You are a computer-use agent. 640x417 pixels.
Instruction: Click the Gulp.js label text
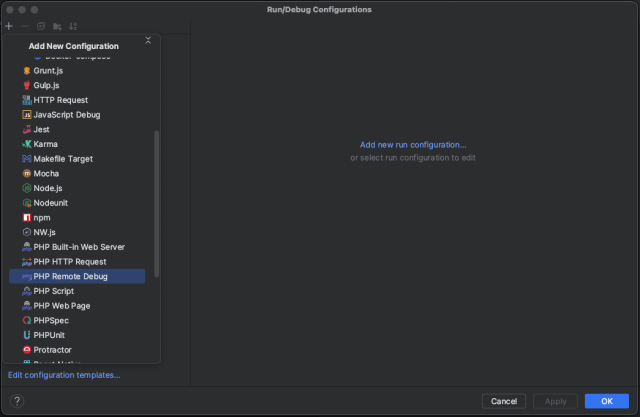(x=46, y=85)
